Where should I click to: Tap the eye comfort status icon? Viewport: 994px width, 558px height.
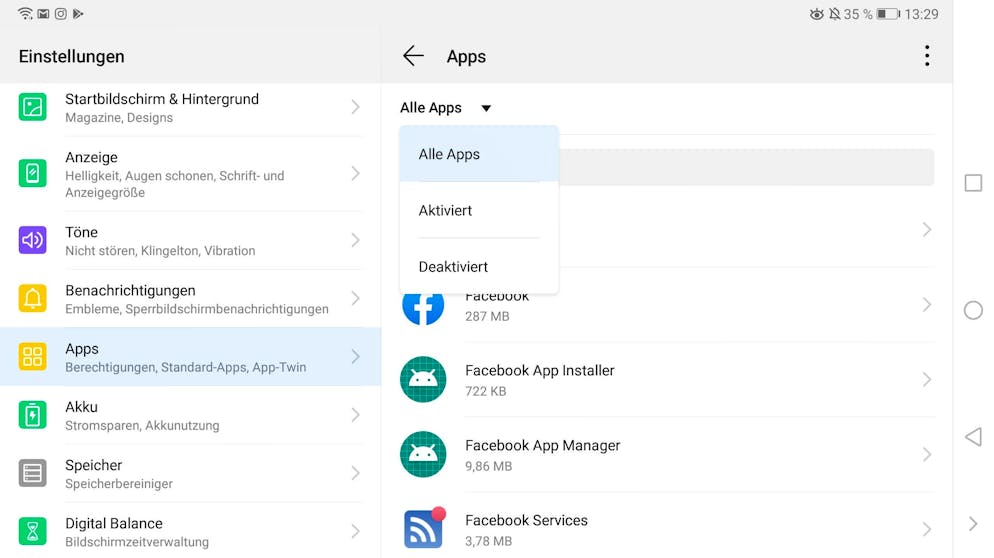(x=816, y=14)
